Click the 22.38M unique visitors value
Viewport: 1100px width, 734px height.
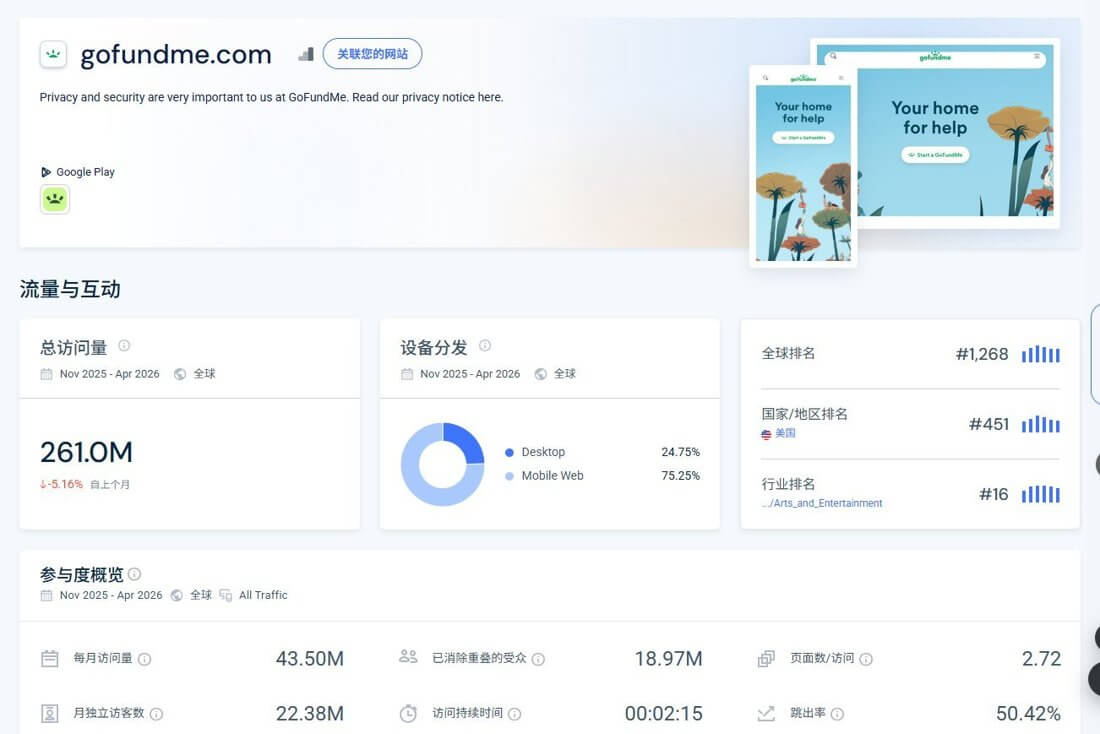310,714
